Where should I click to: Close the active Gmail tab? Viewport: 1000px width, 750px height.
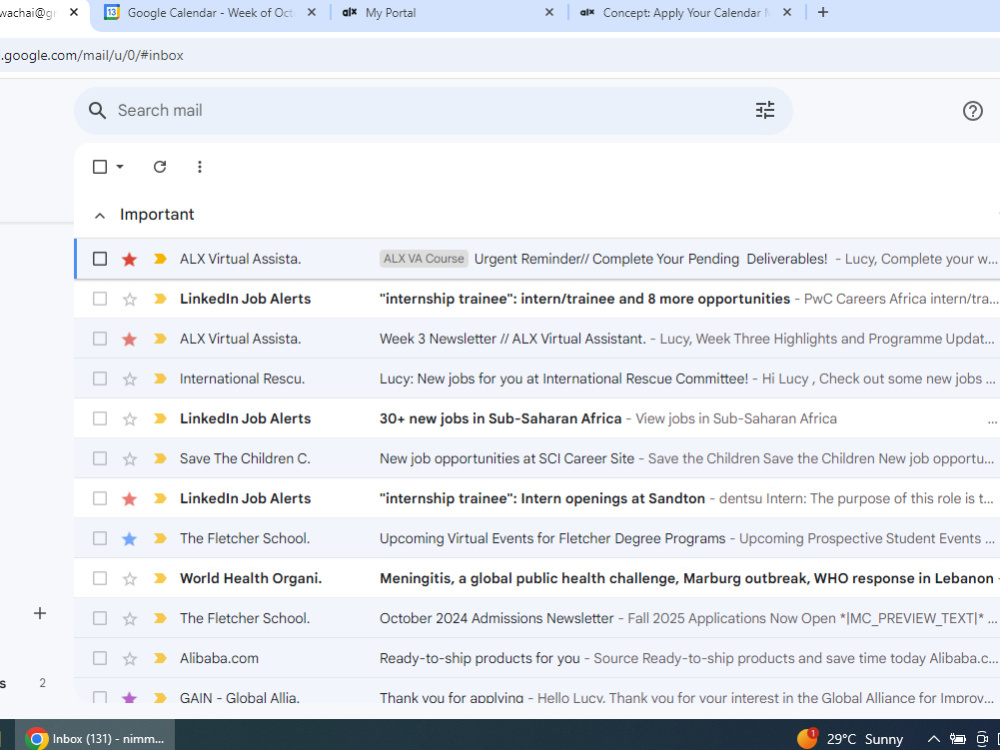pyautogui.click(x=74, y=12)
